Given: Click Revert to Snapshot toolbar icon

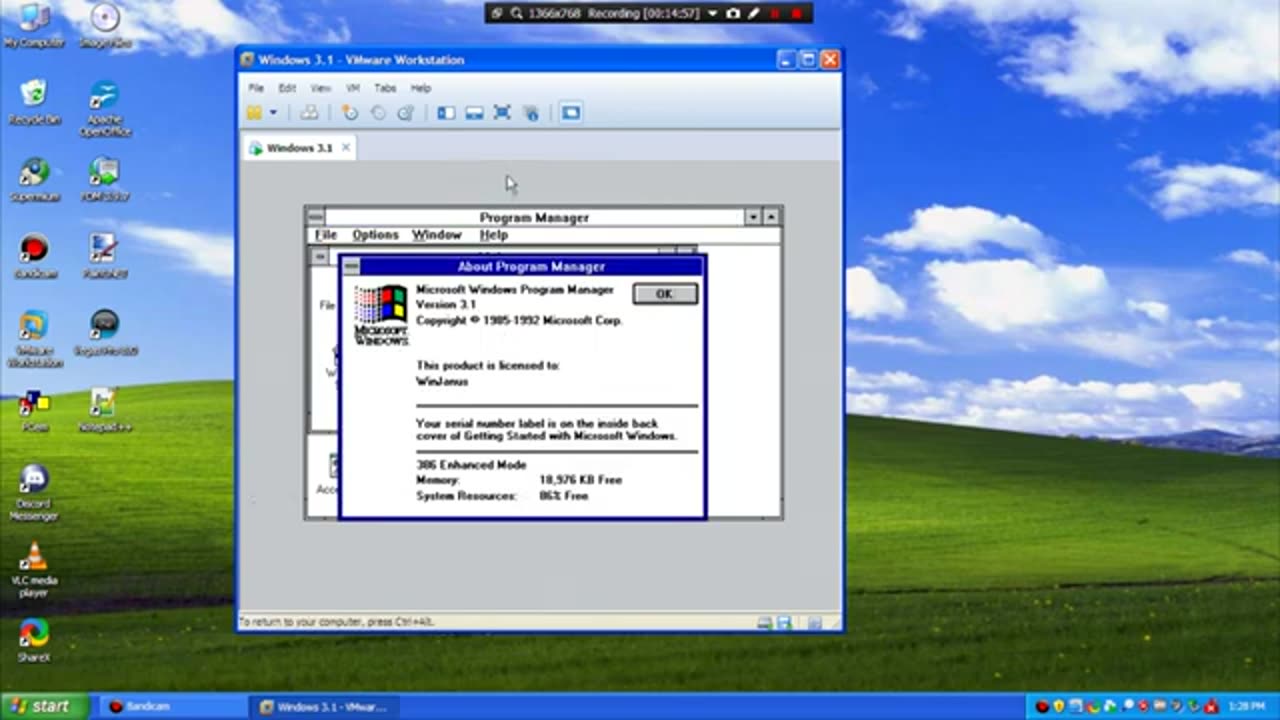Looking at the screenshot, I should coord(377,113).
